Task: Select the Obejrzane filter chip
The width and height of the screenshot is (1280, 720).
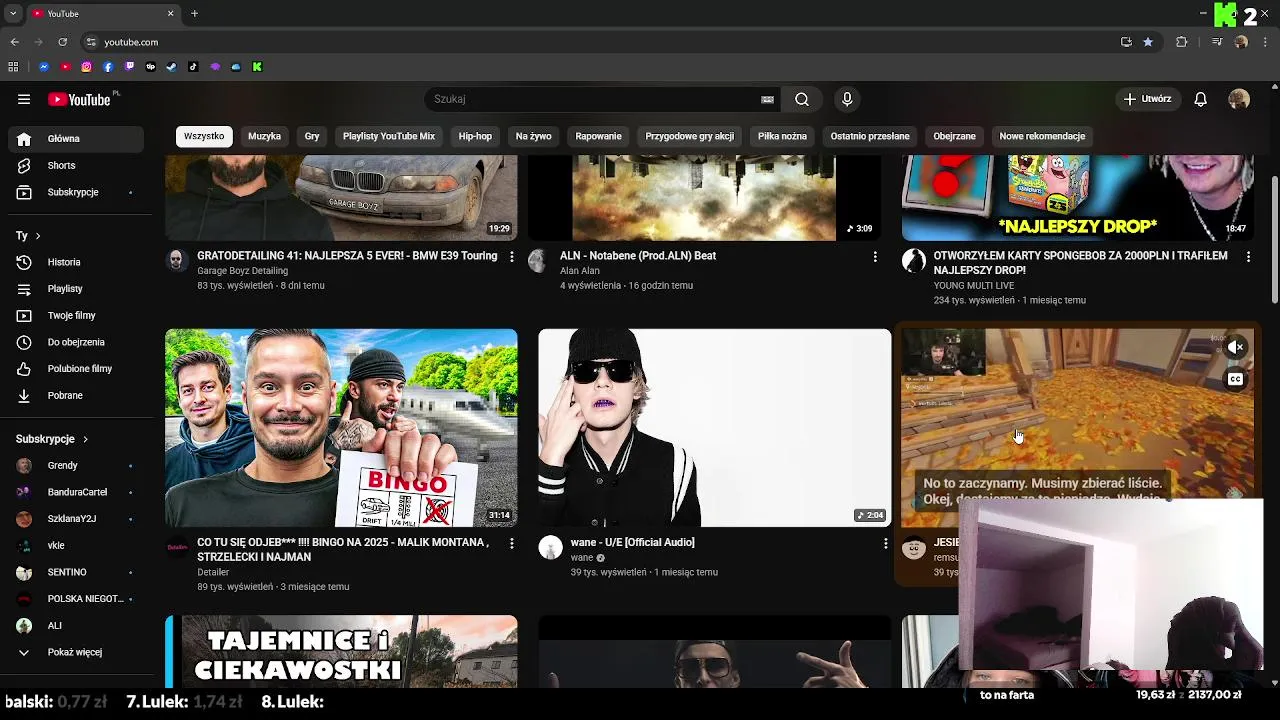Action: pyautogui.click(x=954, y=136)
